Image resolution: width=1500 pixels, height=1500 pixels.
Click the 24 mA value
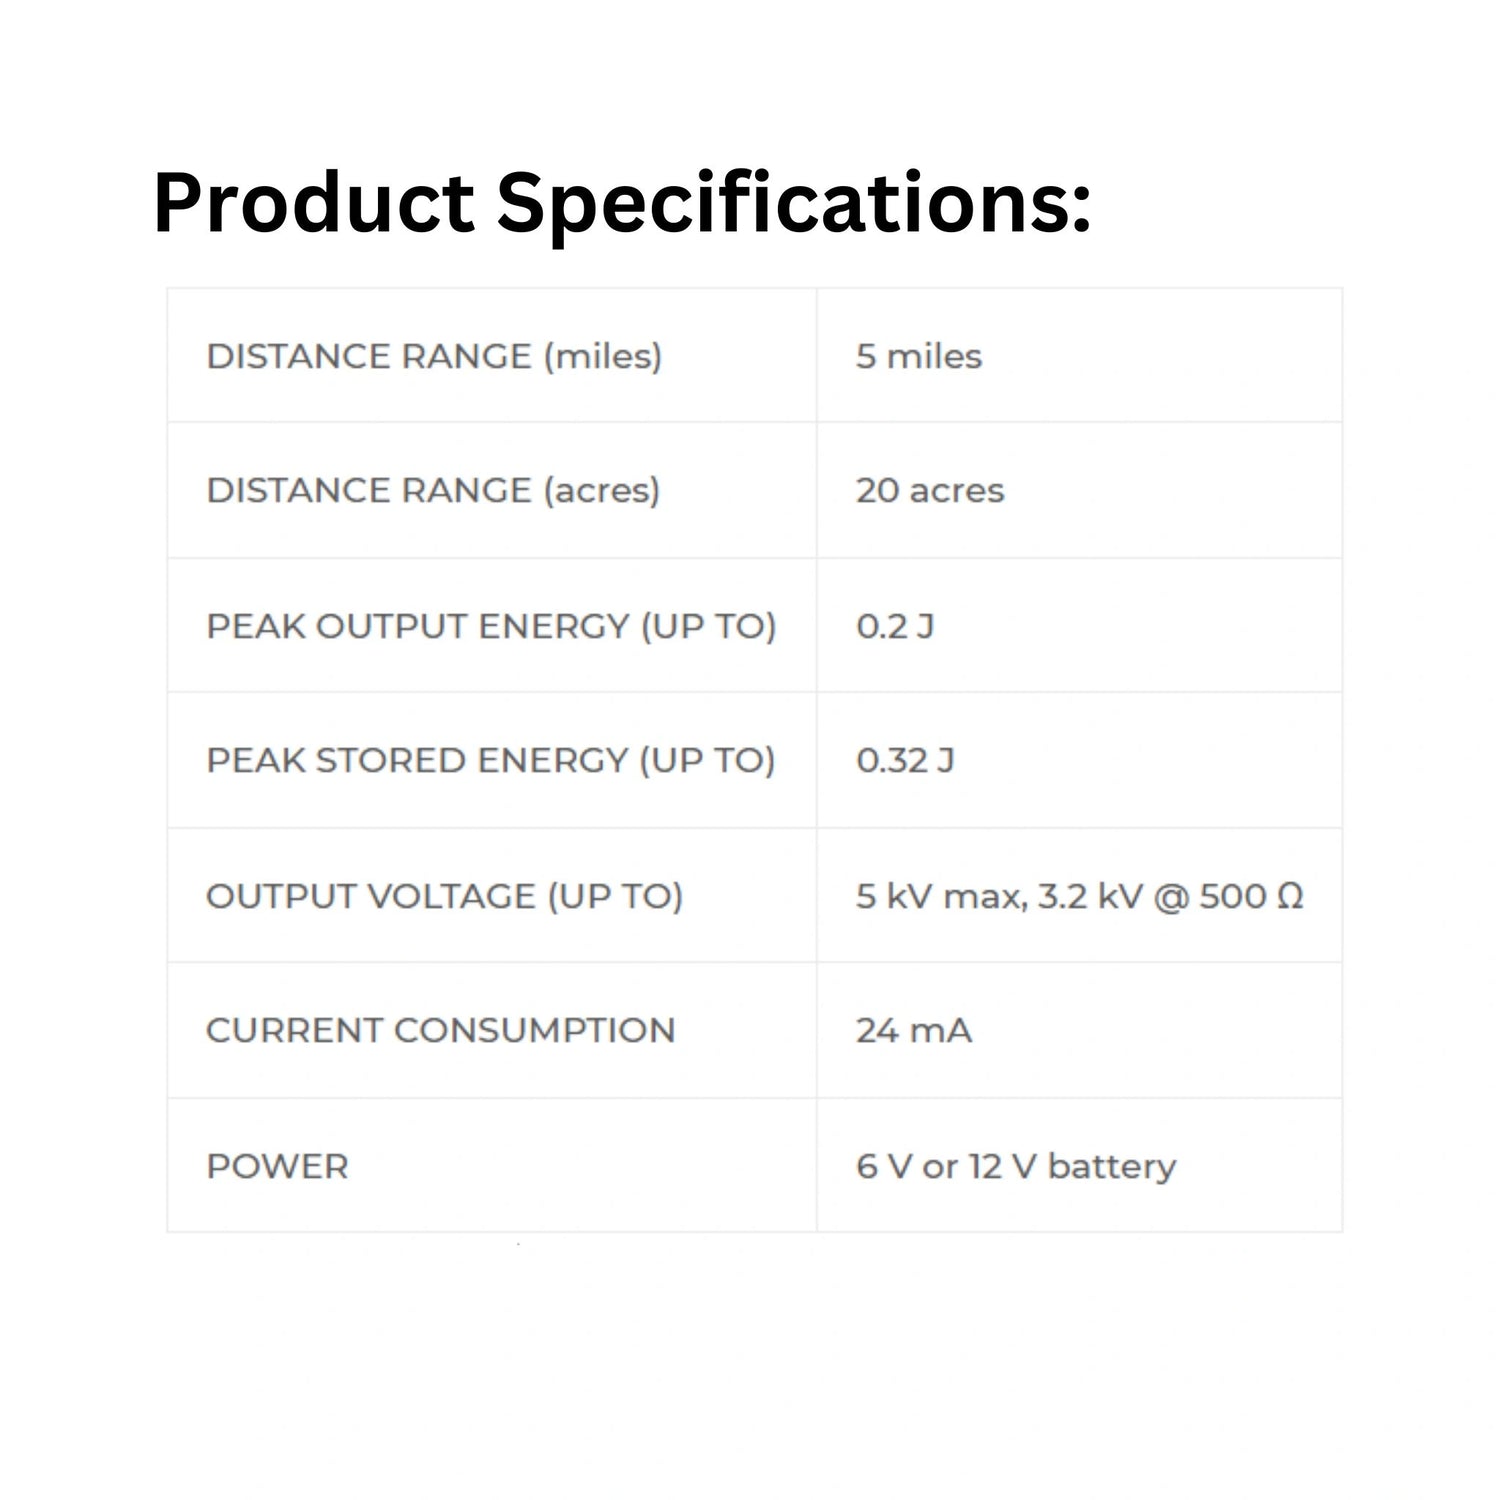[x=913, y=1031]
